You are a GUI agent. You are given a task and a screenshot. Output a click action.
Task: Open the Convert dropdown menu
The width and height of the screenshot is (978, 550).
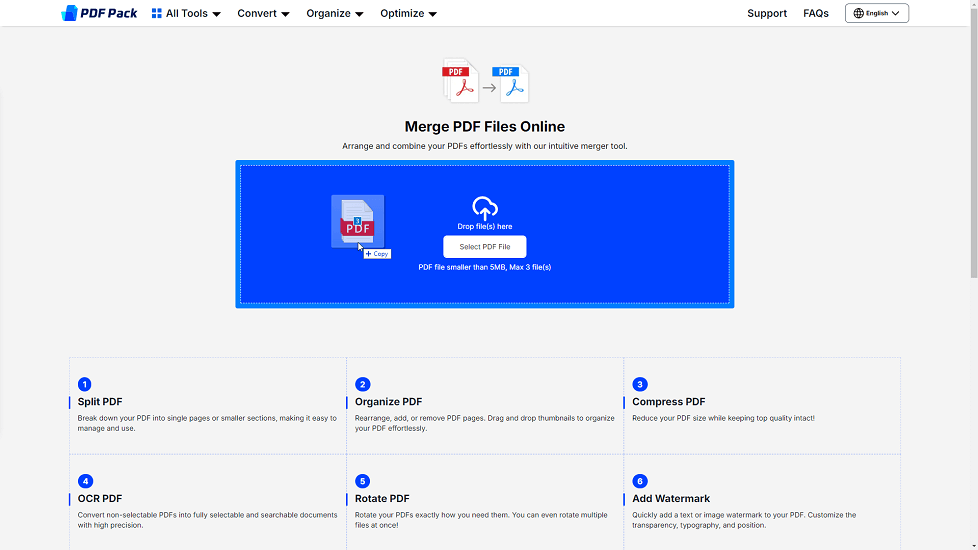point(263,14)
